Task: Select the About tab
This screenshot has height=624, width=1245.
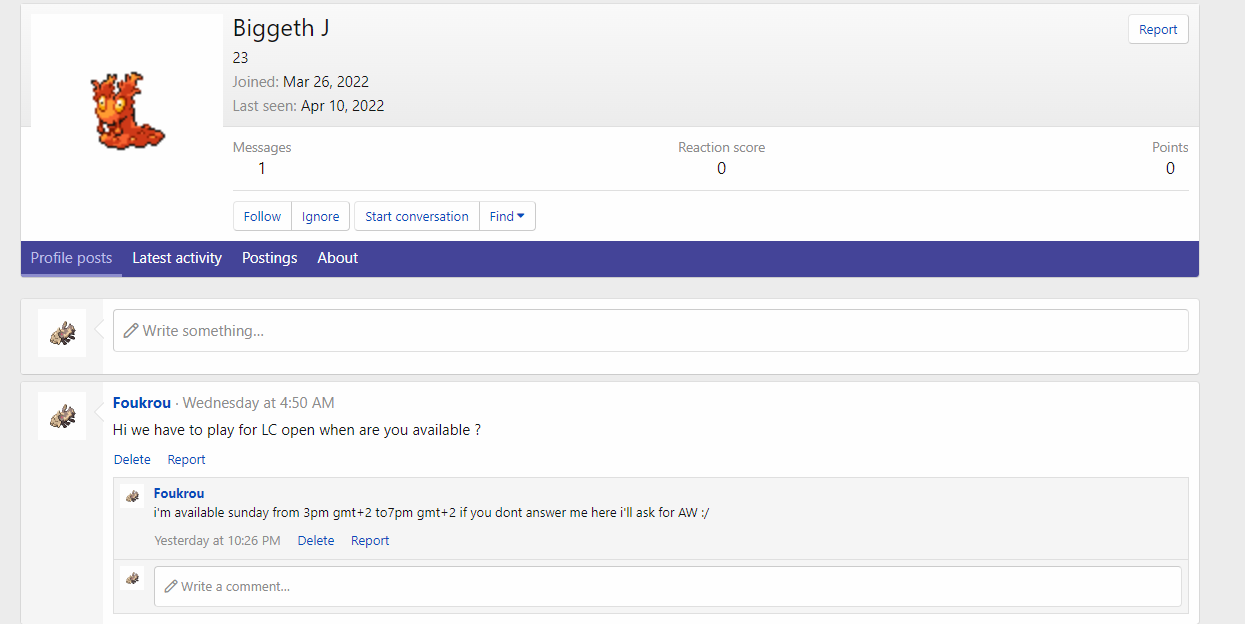Action: click(x=337, y=258)
